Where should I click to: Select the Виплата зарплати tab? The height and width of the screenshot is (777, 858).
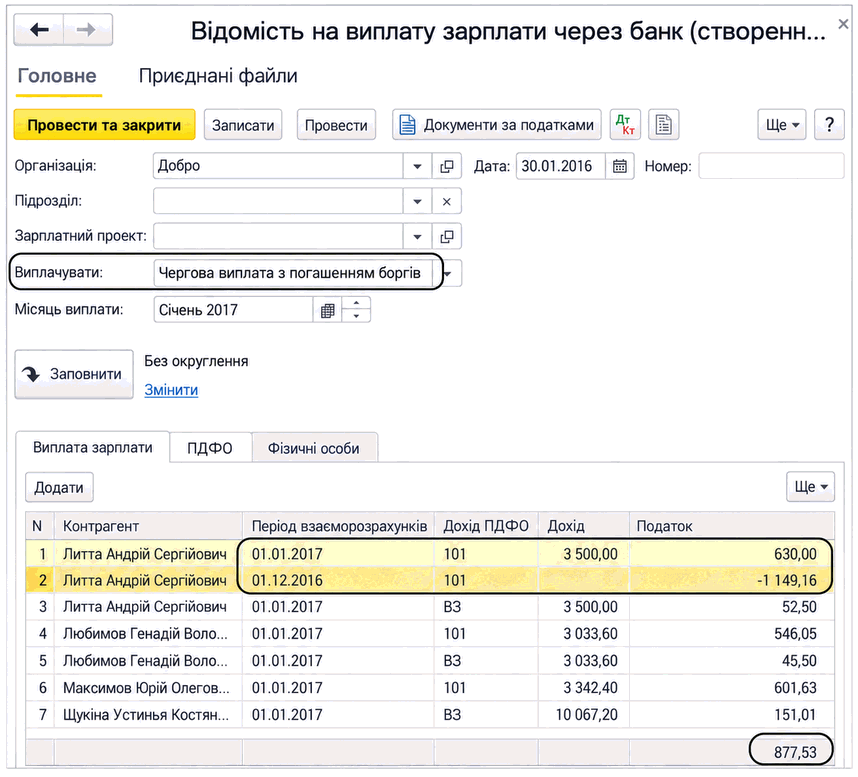tap(92, 448)
